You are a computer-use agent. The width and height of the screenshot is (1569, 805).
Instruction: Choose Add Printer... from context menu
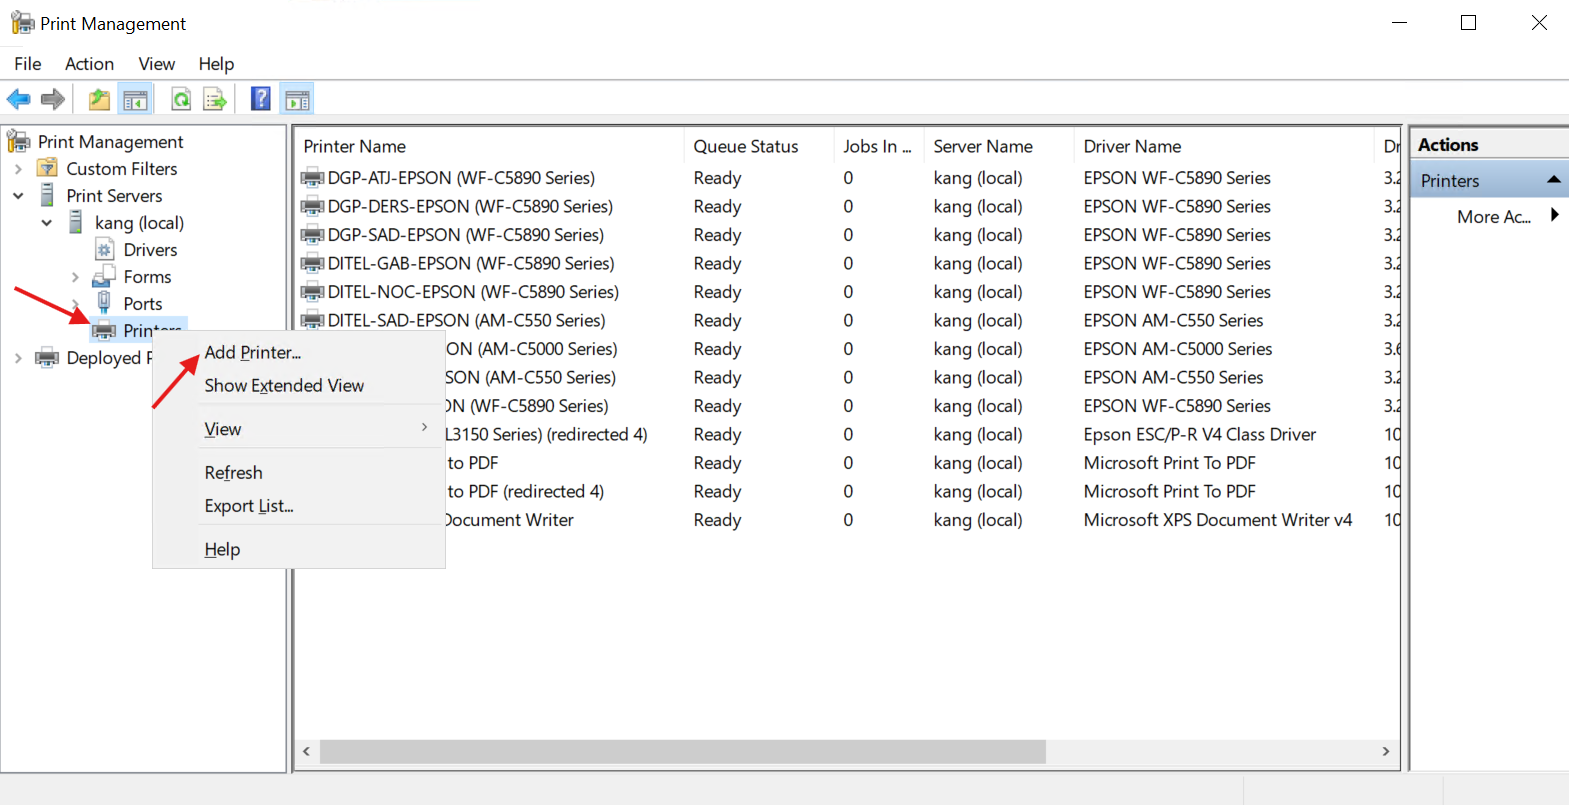click(x=252, y=353)
